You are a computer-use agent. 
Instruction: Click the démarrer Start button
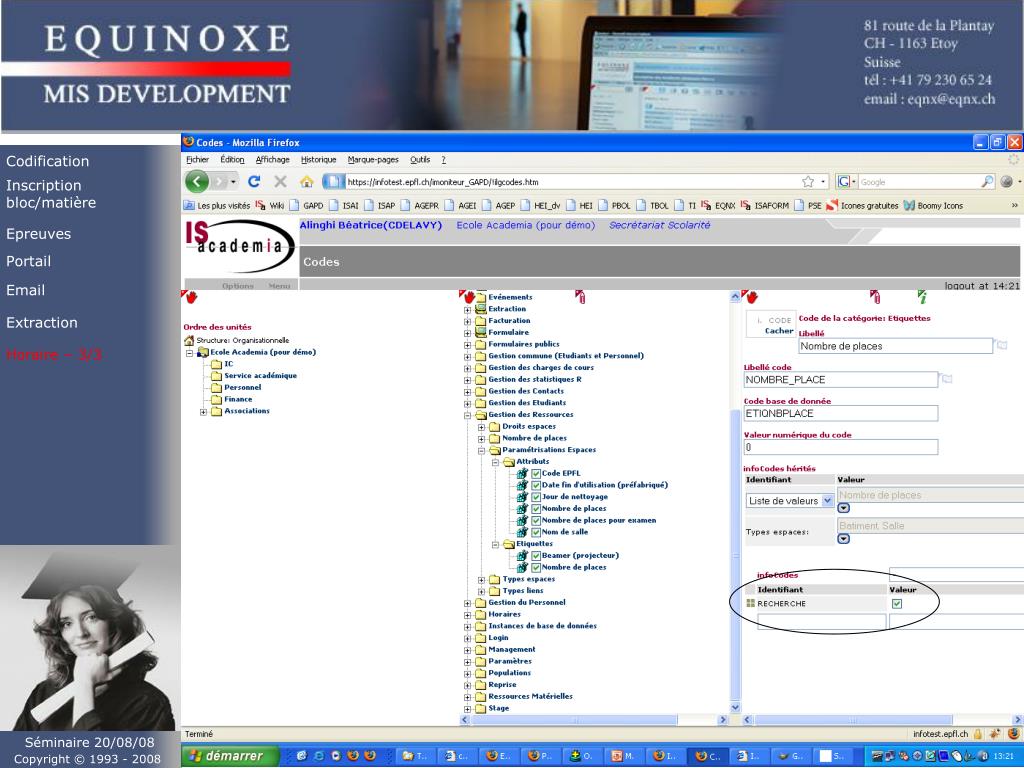coord(227,756)
